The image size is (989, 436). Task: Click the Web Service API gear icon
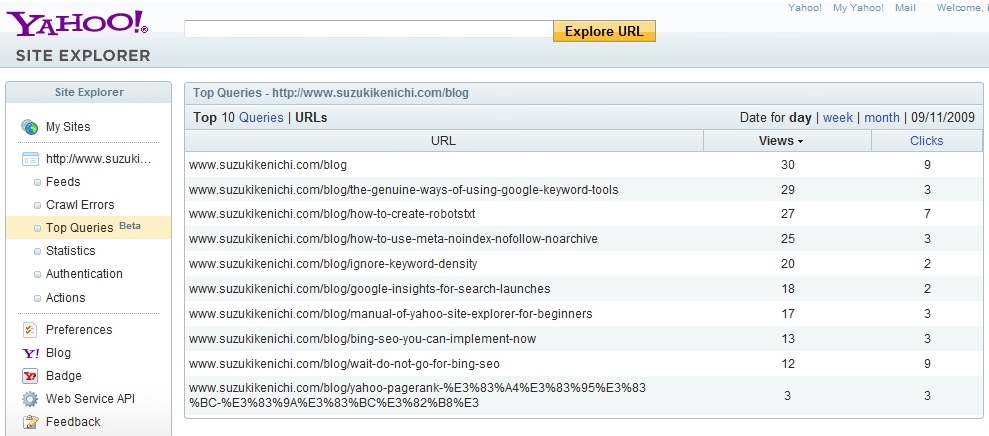pyautogui.click(x=30, y=399)
